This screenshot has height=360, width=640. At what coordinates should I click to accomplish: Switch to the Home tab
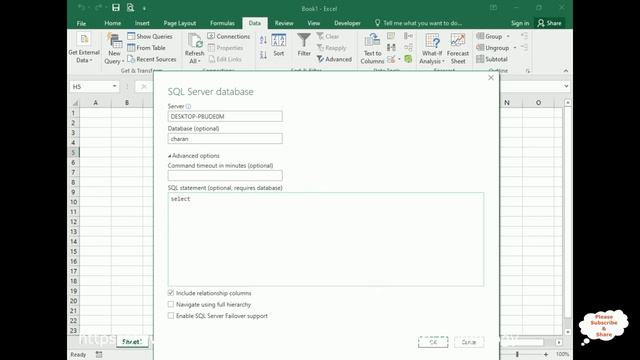113,23
